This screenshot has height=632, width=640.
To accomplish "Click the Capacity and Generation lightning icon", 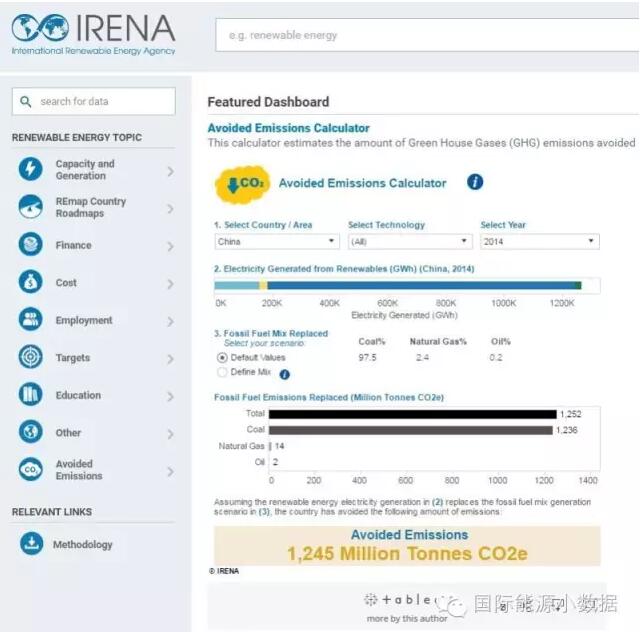I will [31, 170].
